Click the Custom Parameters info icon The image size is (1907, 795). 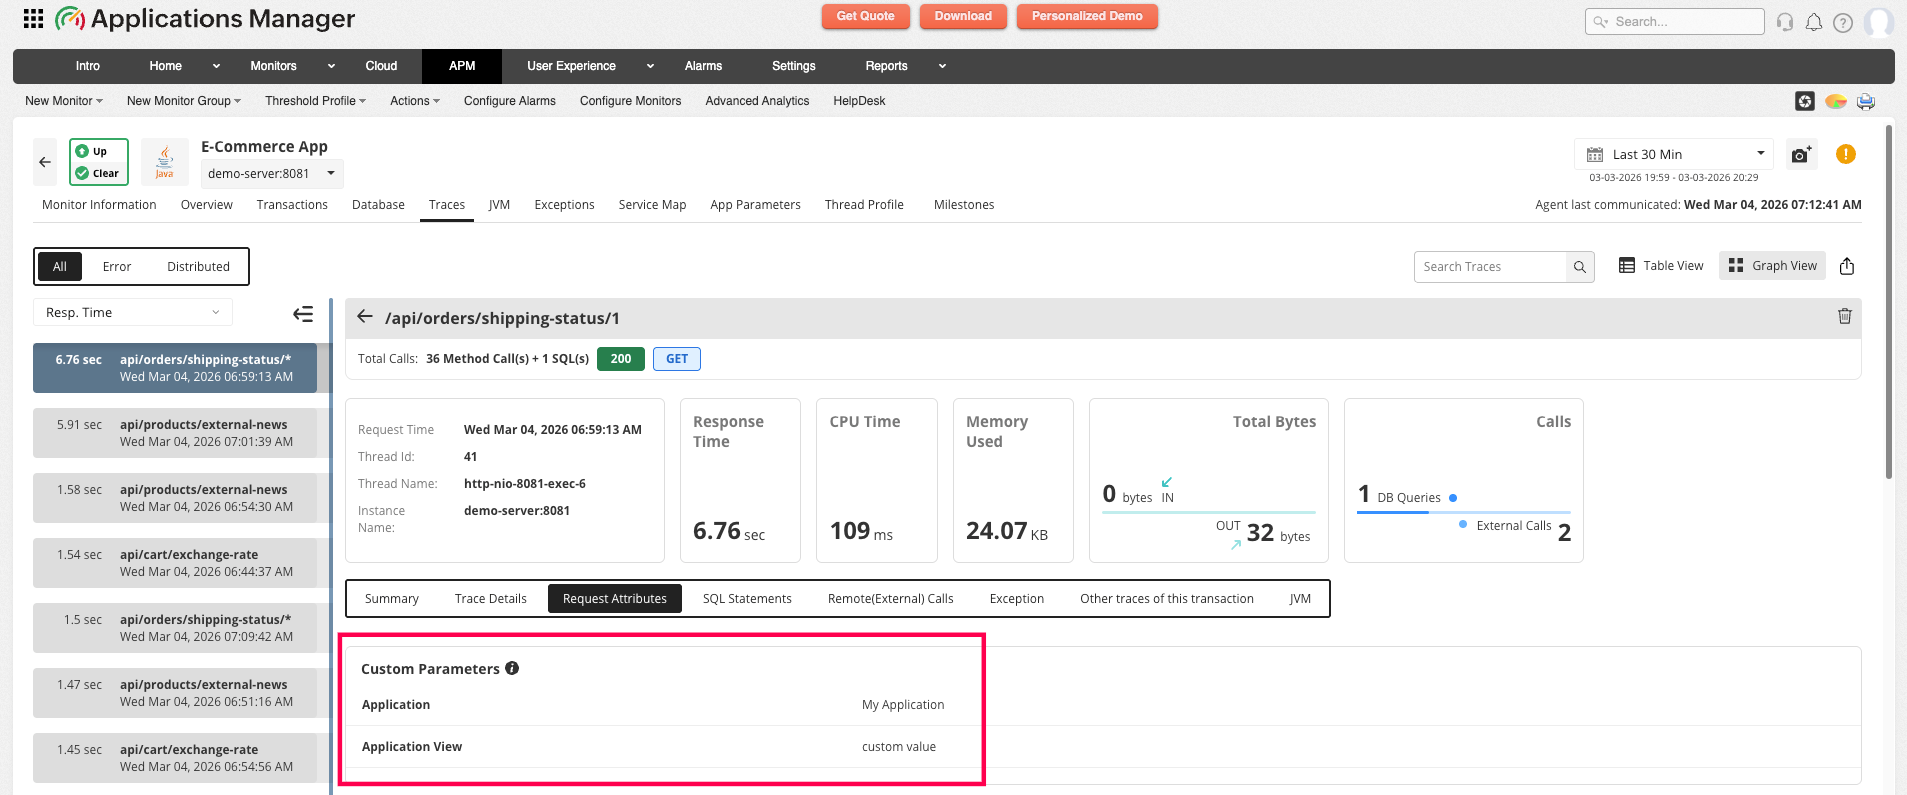(512, 669)
